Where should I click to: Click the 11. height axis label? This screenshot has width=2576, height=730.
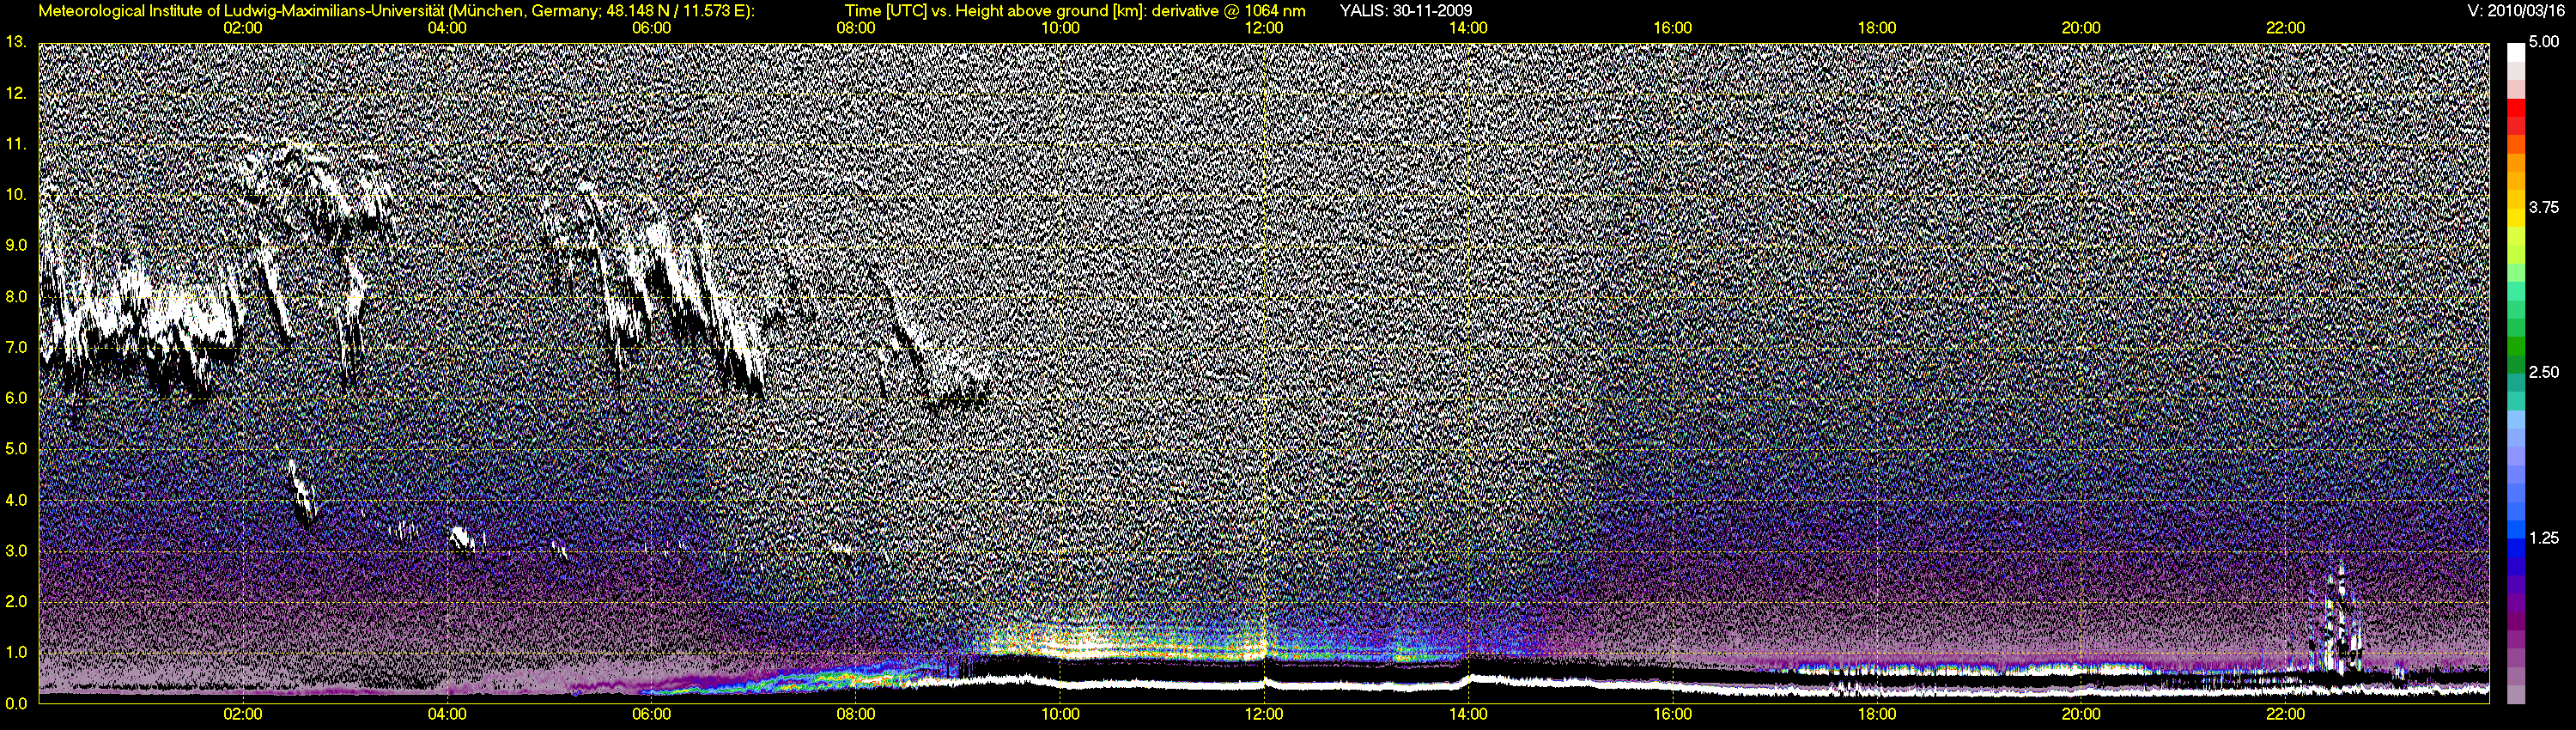(x=16, y=144)
